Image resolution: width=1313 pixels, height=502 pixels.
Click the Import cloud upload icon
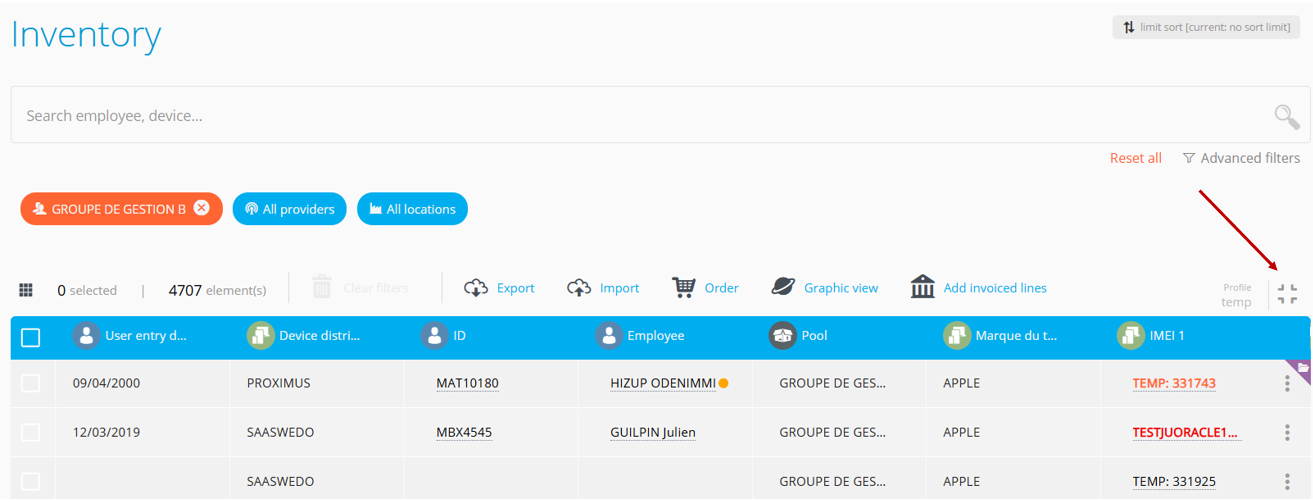(579, 288)
